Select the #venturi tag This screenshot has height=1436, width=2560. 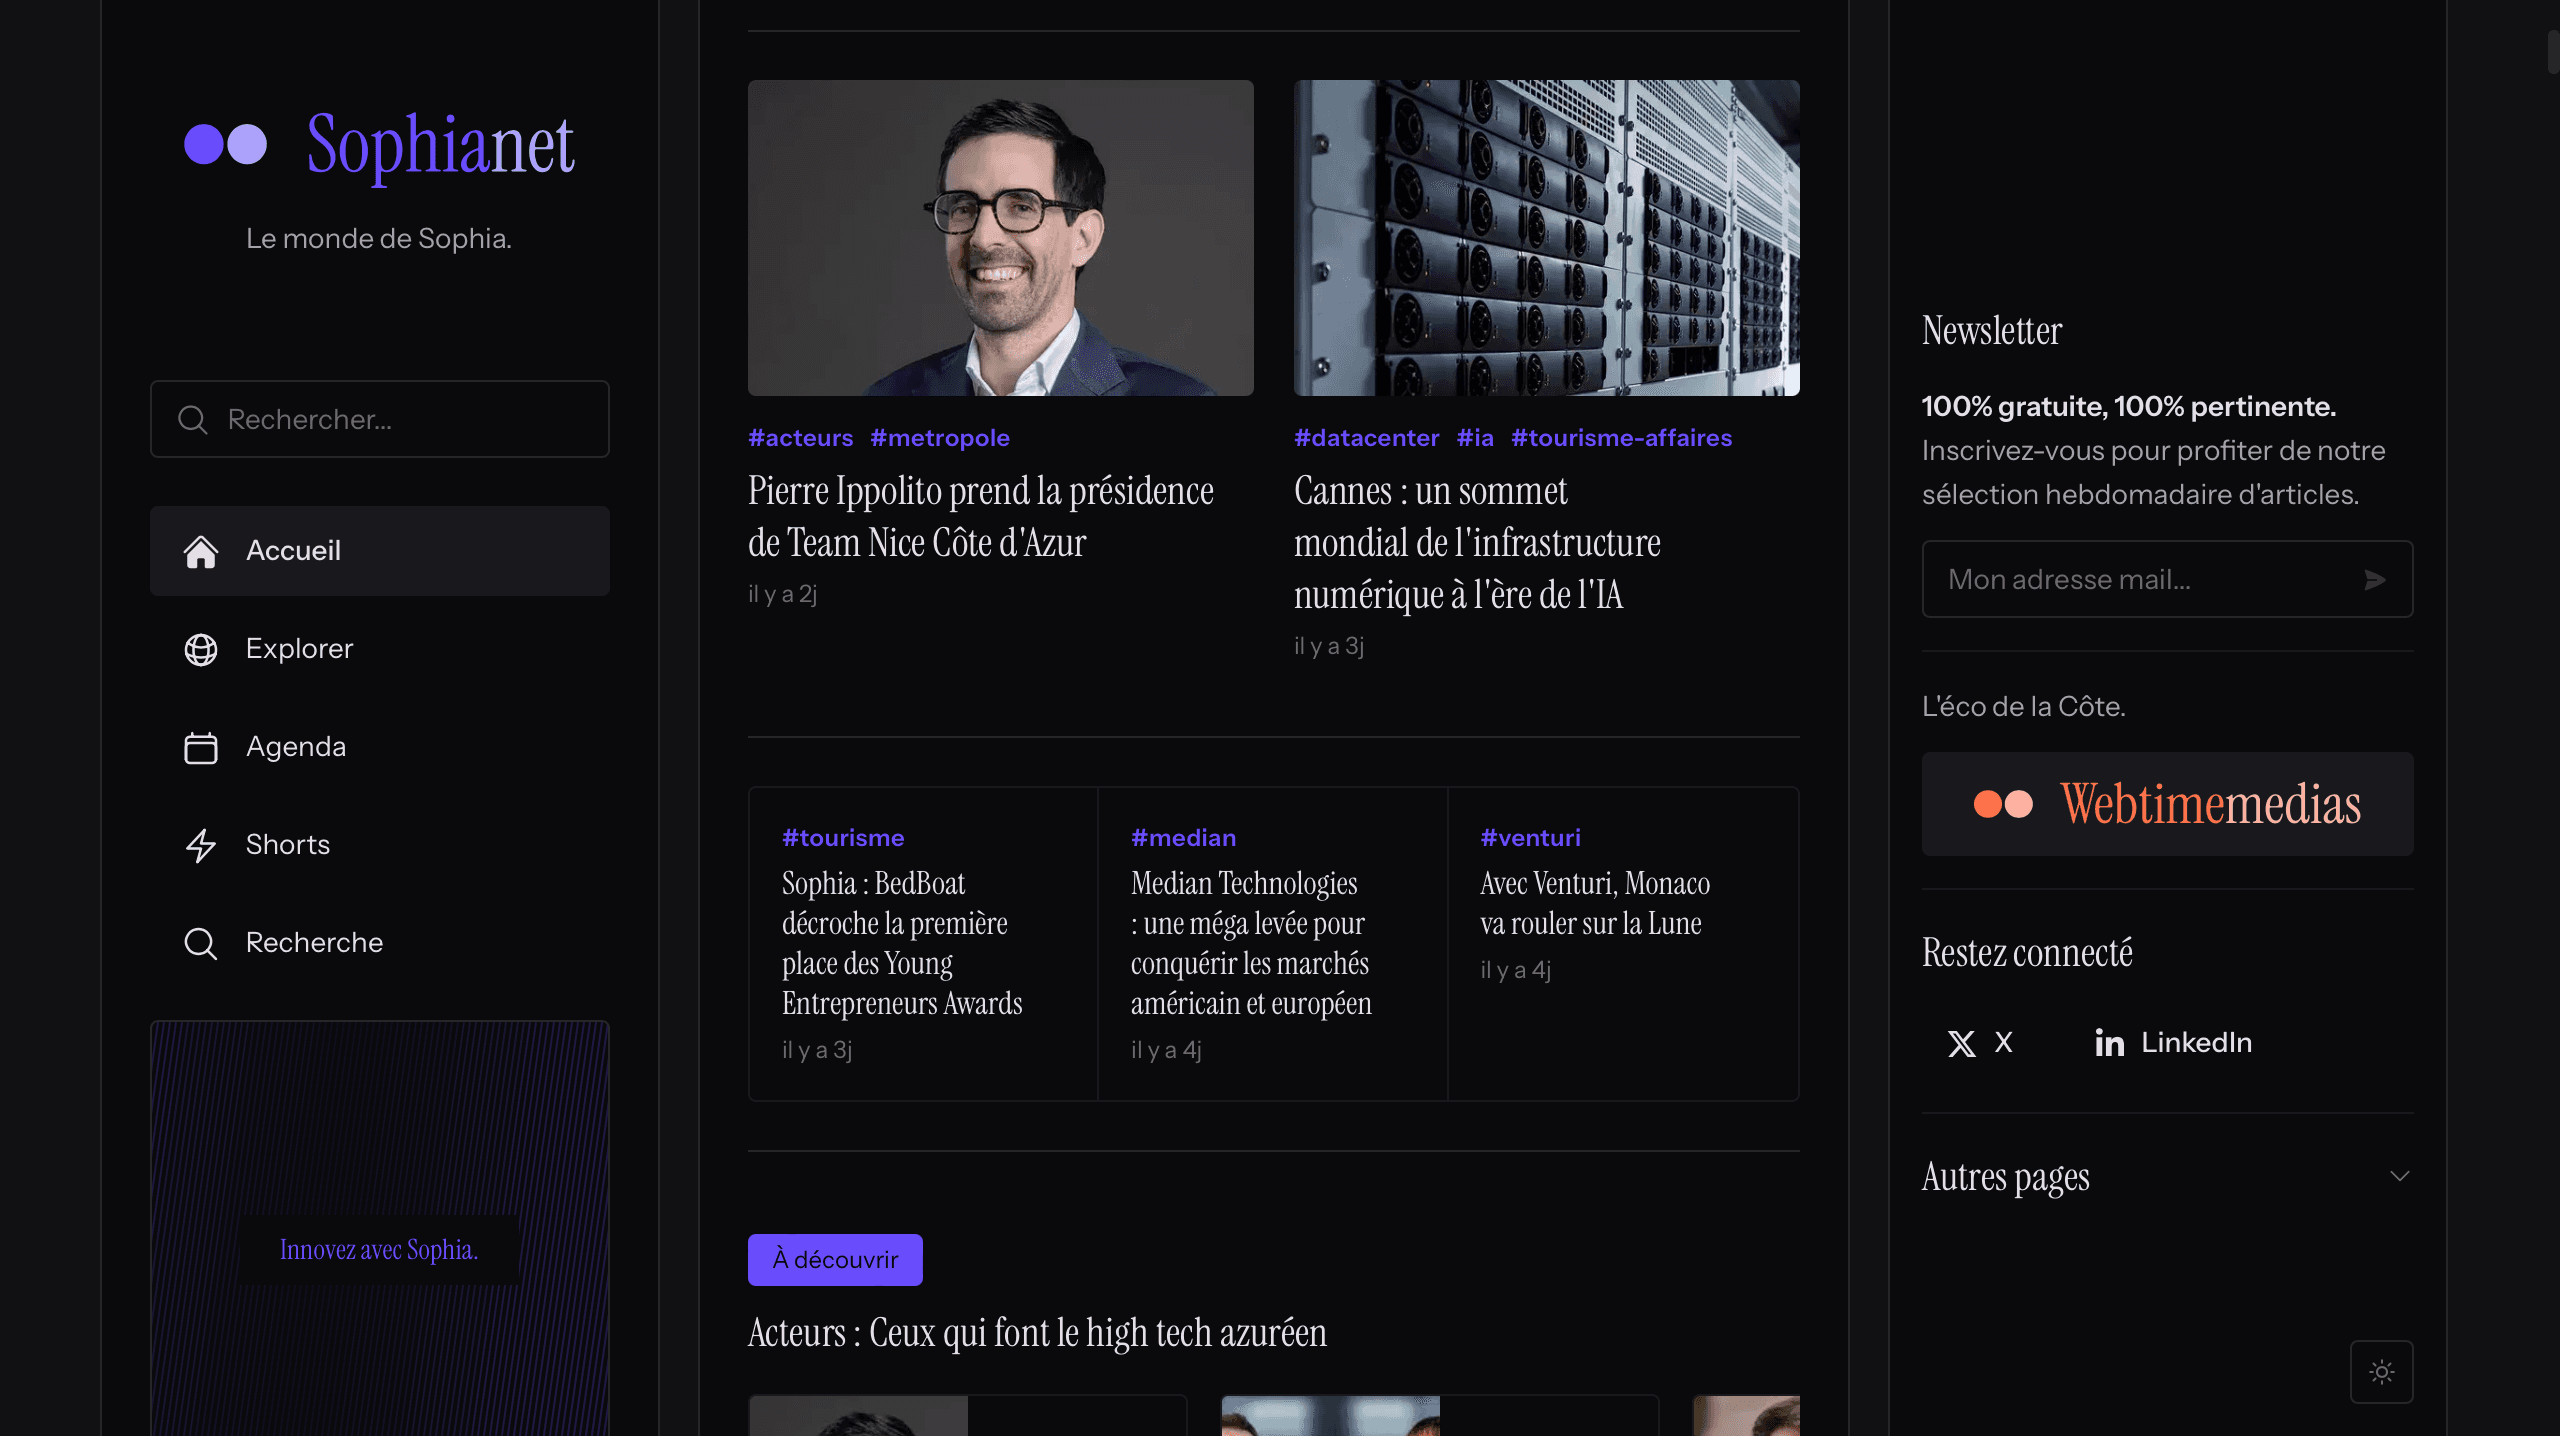[x=1531, y=838]
